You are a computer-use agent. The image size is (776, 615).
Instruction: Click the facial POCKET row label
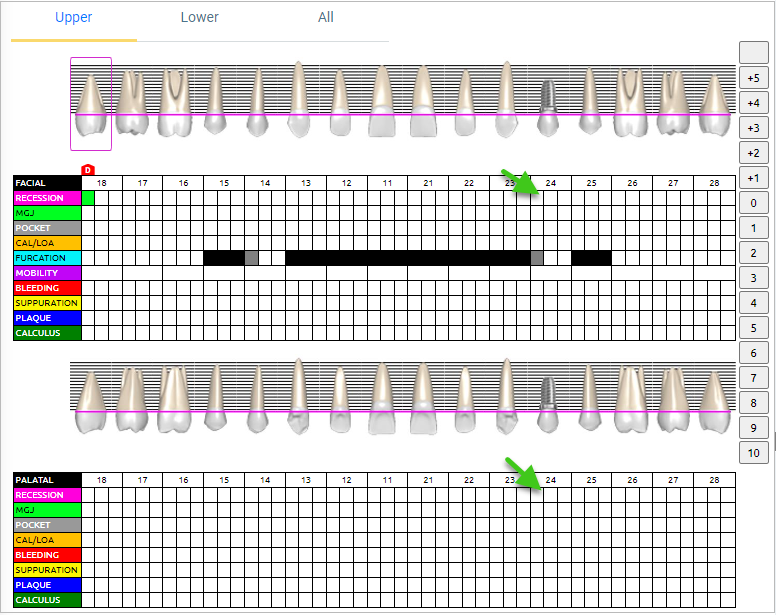tap(47, 228)
